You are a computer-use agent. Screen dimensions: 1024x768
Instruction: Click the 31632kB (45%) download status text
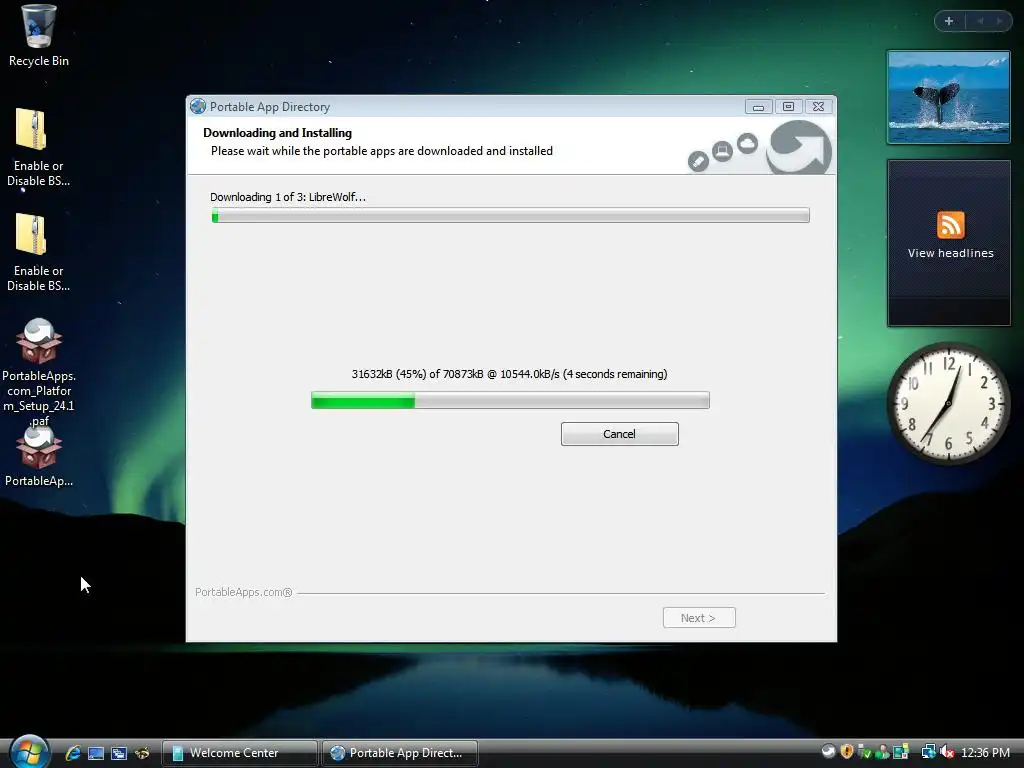(x=509, y=374)
